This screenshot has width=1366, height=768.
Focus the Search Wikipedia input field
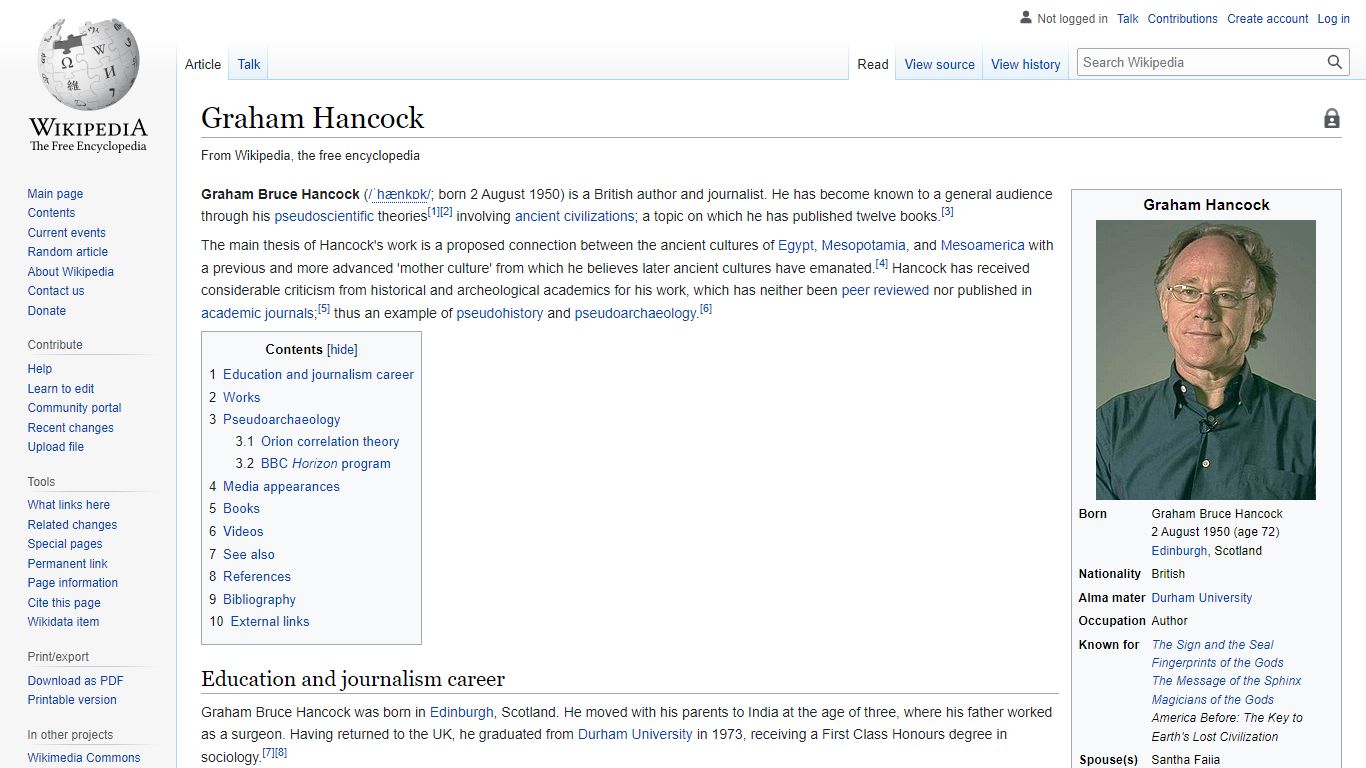(1201, 62)
